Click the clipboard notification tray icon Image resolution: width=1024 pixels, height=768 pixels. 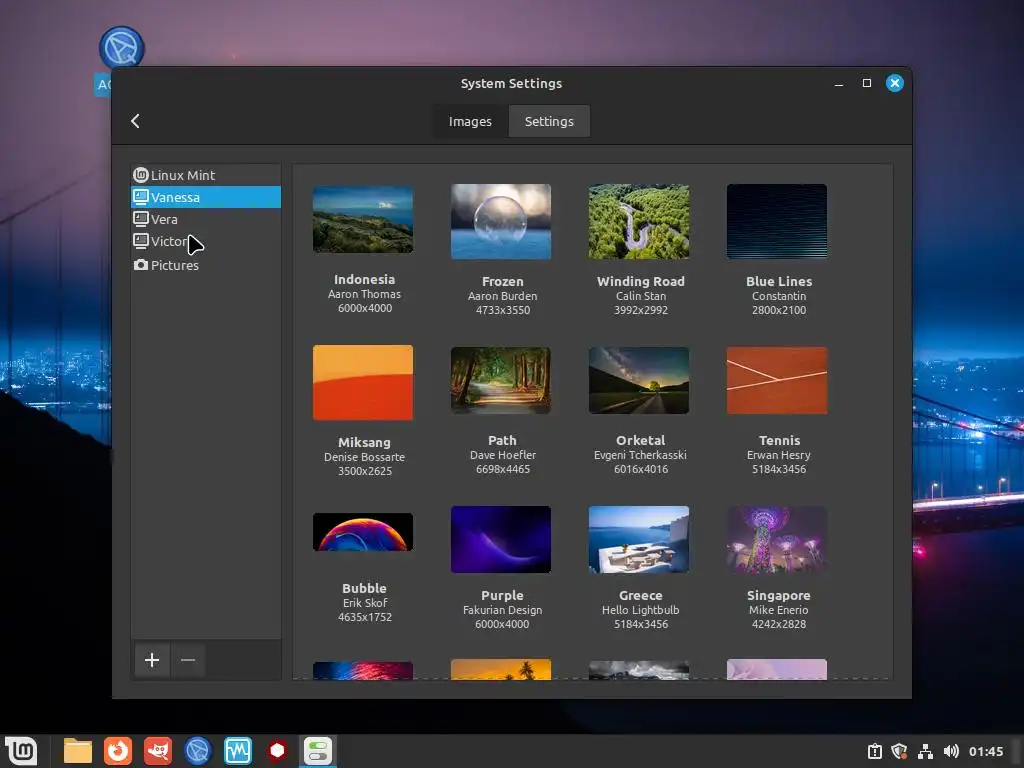click(875, 752)
